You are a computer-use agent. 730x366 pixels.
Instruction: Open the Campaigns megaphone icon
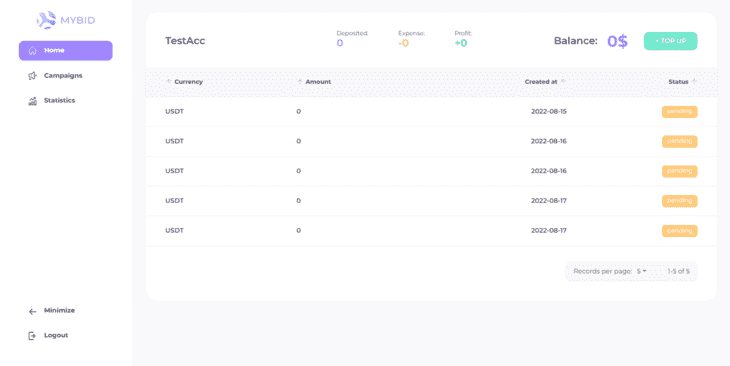[32, 76]
